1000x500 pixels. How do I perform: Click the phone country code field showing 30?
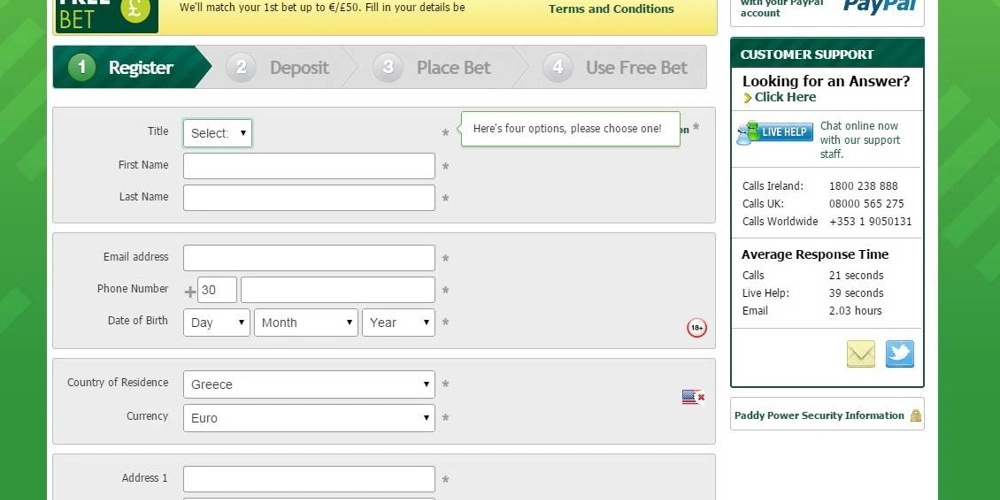217,290
